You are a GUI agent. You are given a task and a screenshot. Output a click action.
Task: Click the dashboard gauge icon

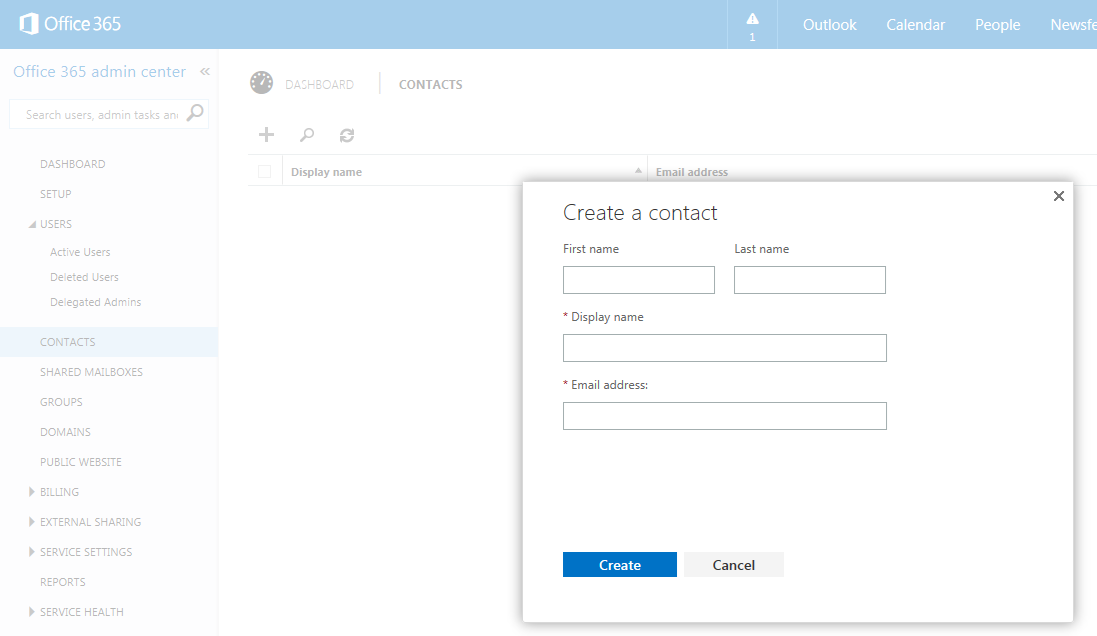262,83
